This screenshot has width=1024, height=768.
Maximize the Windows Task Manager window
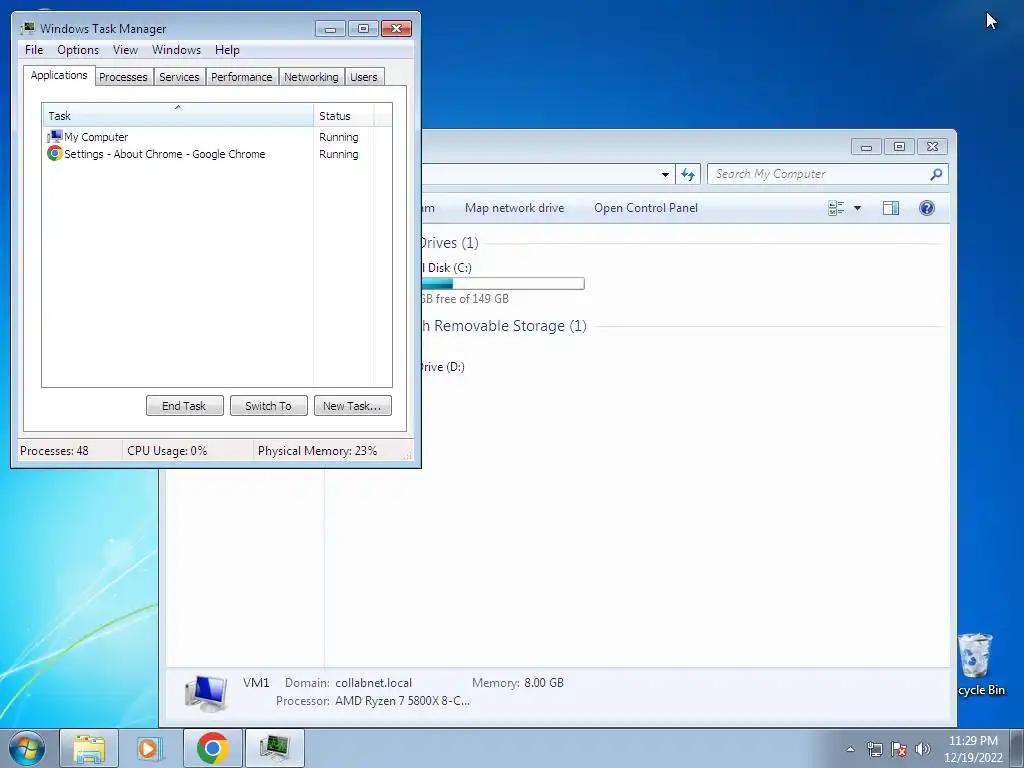[x=363, y=29]
